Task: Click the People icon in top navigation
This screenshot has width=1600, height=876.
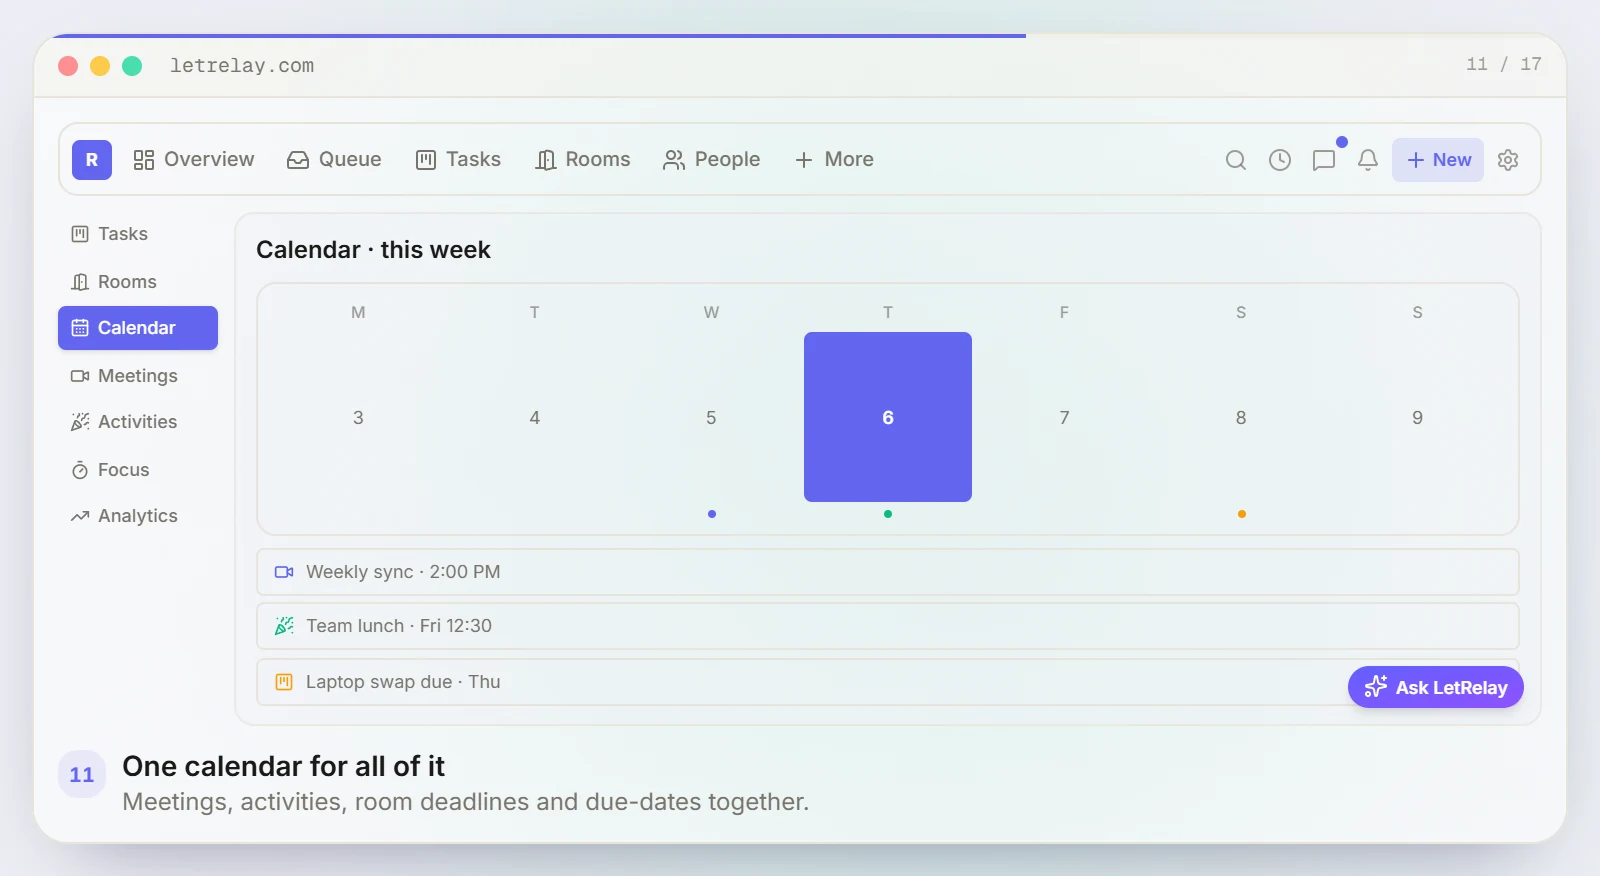Action: click(674, 160)
